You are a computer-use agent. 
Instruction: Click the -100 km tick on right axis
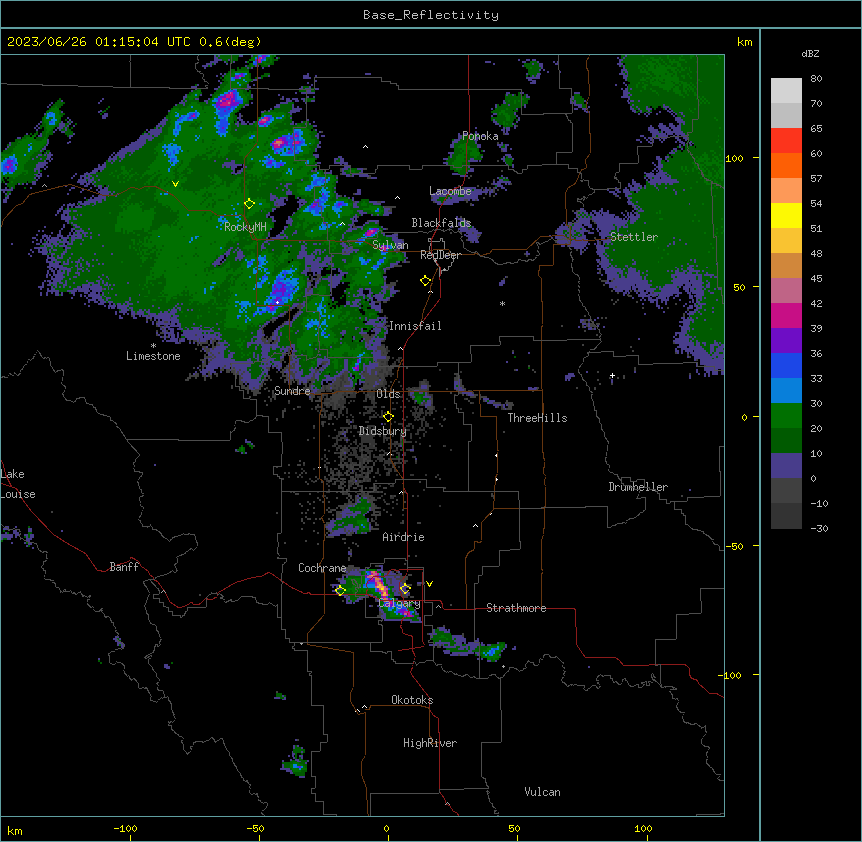tap(731, 675)
